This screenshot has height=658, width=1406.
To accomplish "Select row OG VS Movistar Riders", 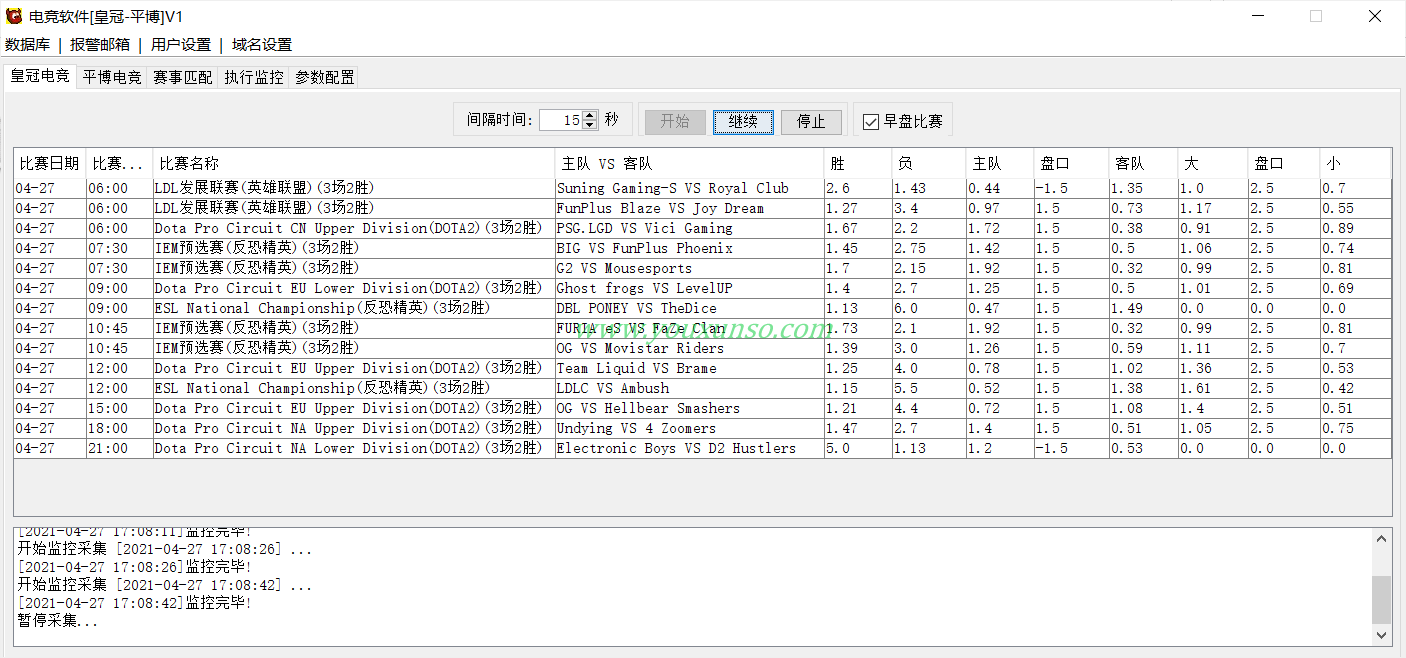I will click(702, 348).
